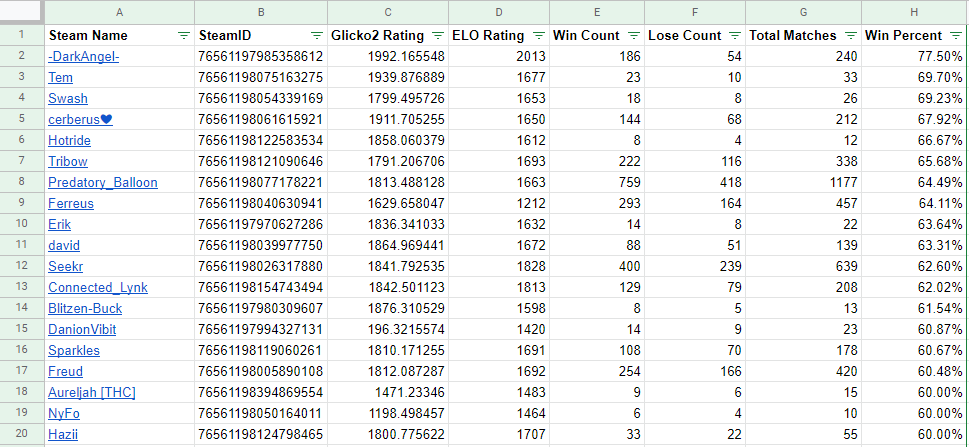Select column E header
The image size is (969, 447).
(597, 12)
